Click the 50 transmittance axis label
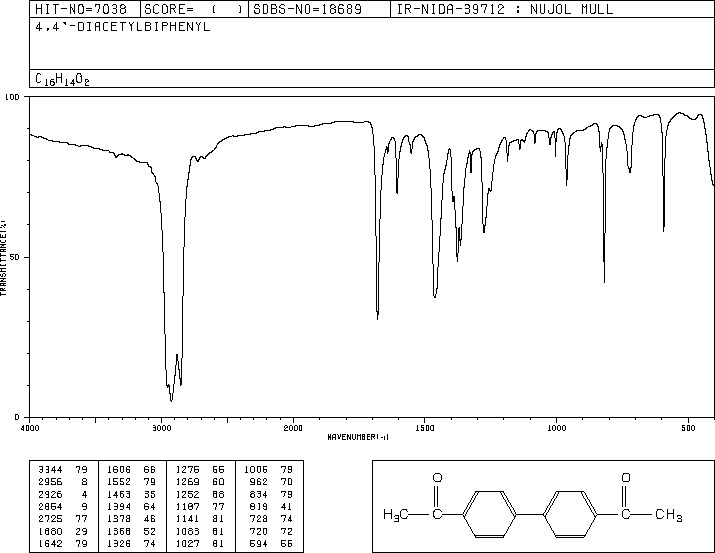715x553 pixels. tap(15, 257)
